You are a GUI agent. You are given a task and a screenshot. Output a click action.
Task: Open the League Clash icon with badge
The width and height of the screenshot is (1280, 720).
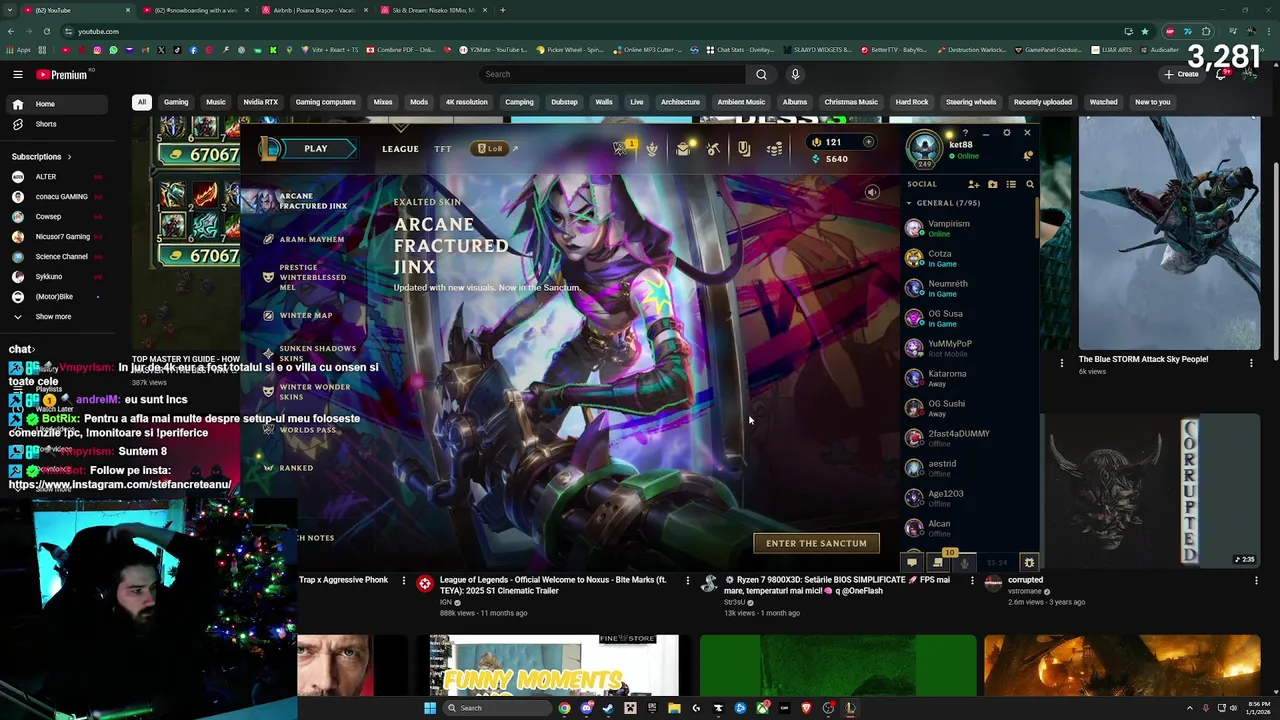point(622,148)
